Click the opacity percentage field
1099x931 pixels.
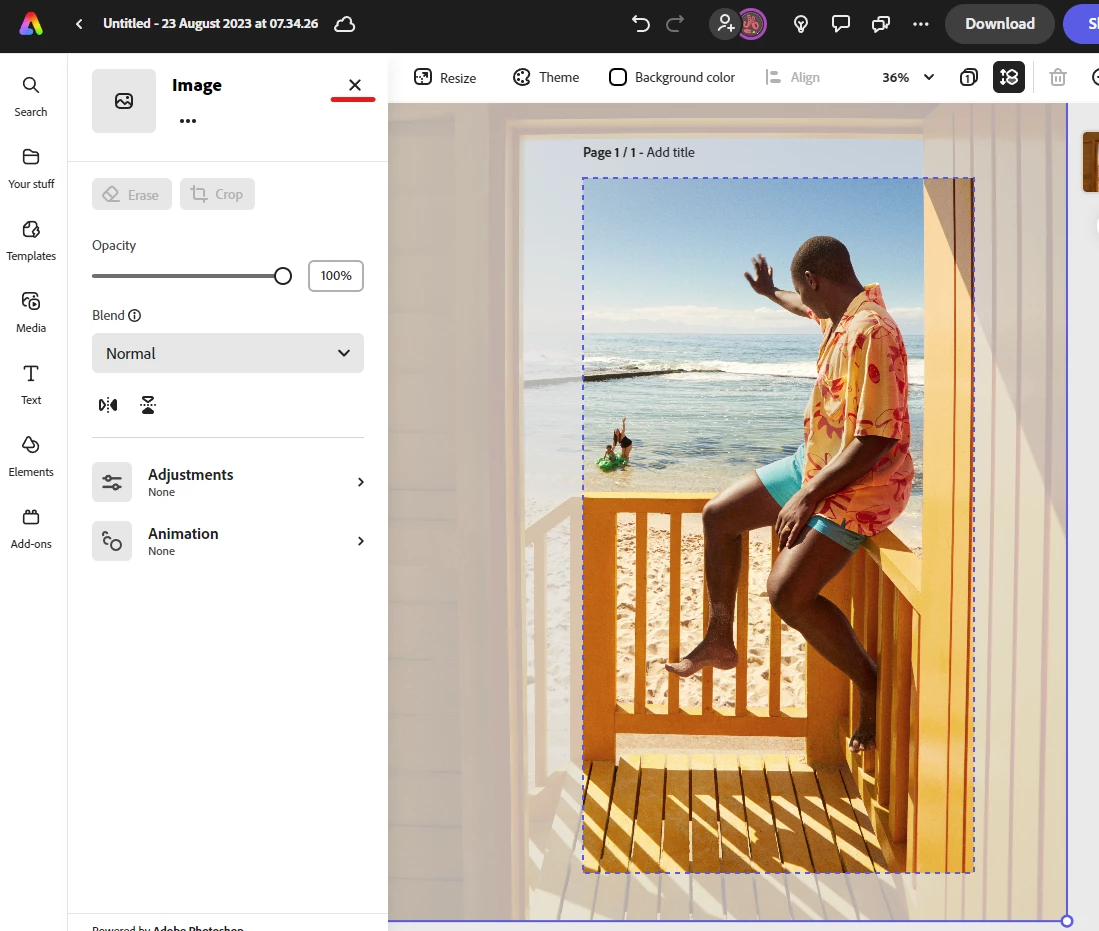[336, 276]
